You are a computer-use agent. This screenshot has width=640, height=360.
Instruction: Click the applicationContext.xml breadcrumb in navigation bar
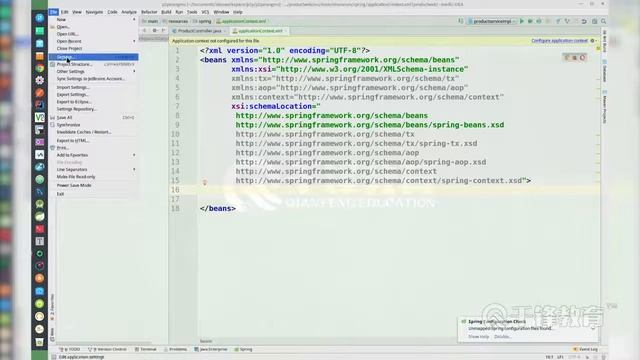point(241,21)
